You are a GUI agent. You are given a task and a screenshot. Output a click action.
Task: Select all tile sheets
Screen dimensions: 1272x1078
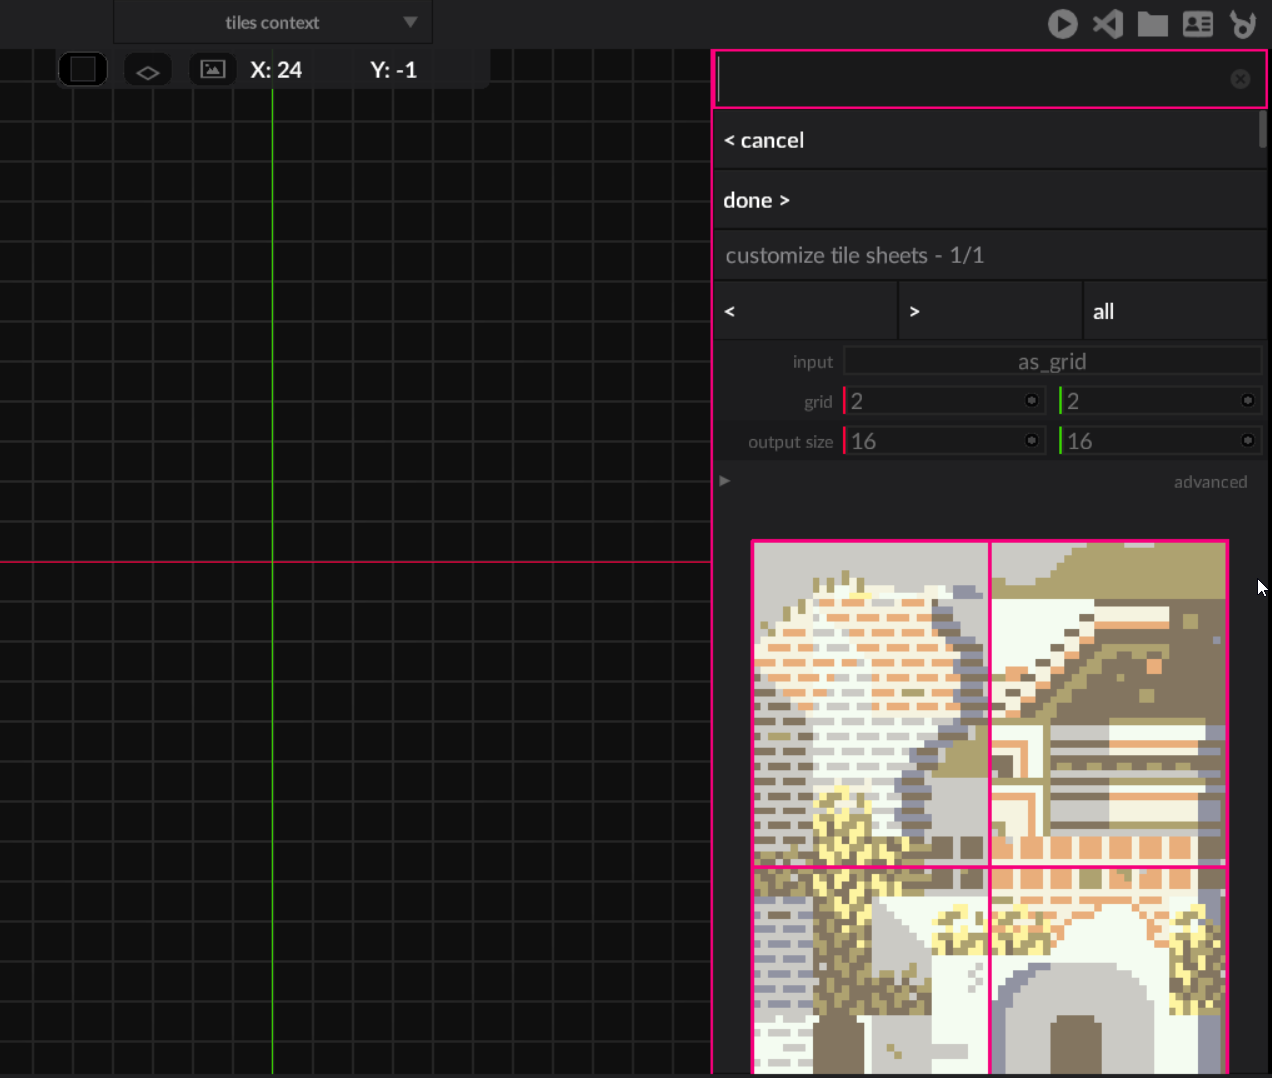pos(1174,311)
